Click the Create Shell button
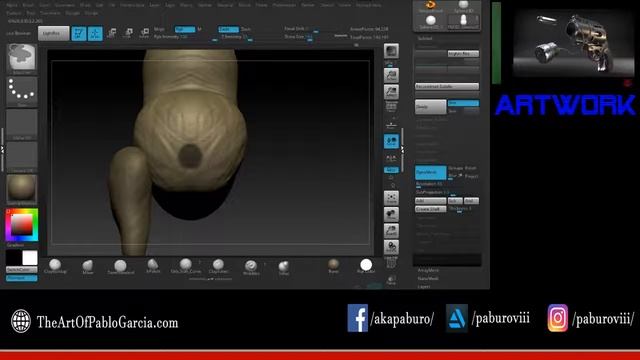 click(431, 209)
